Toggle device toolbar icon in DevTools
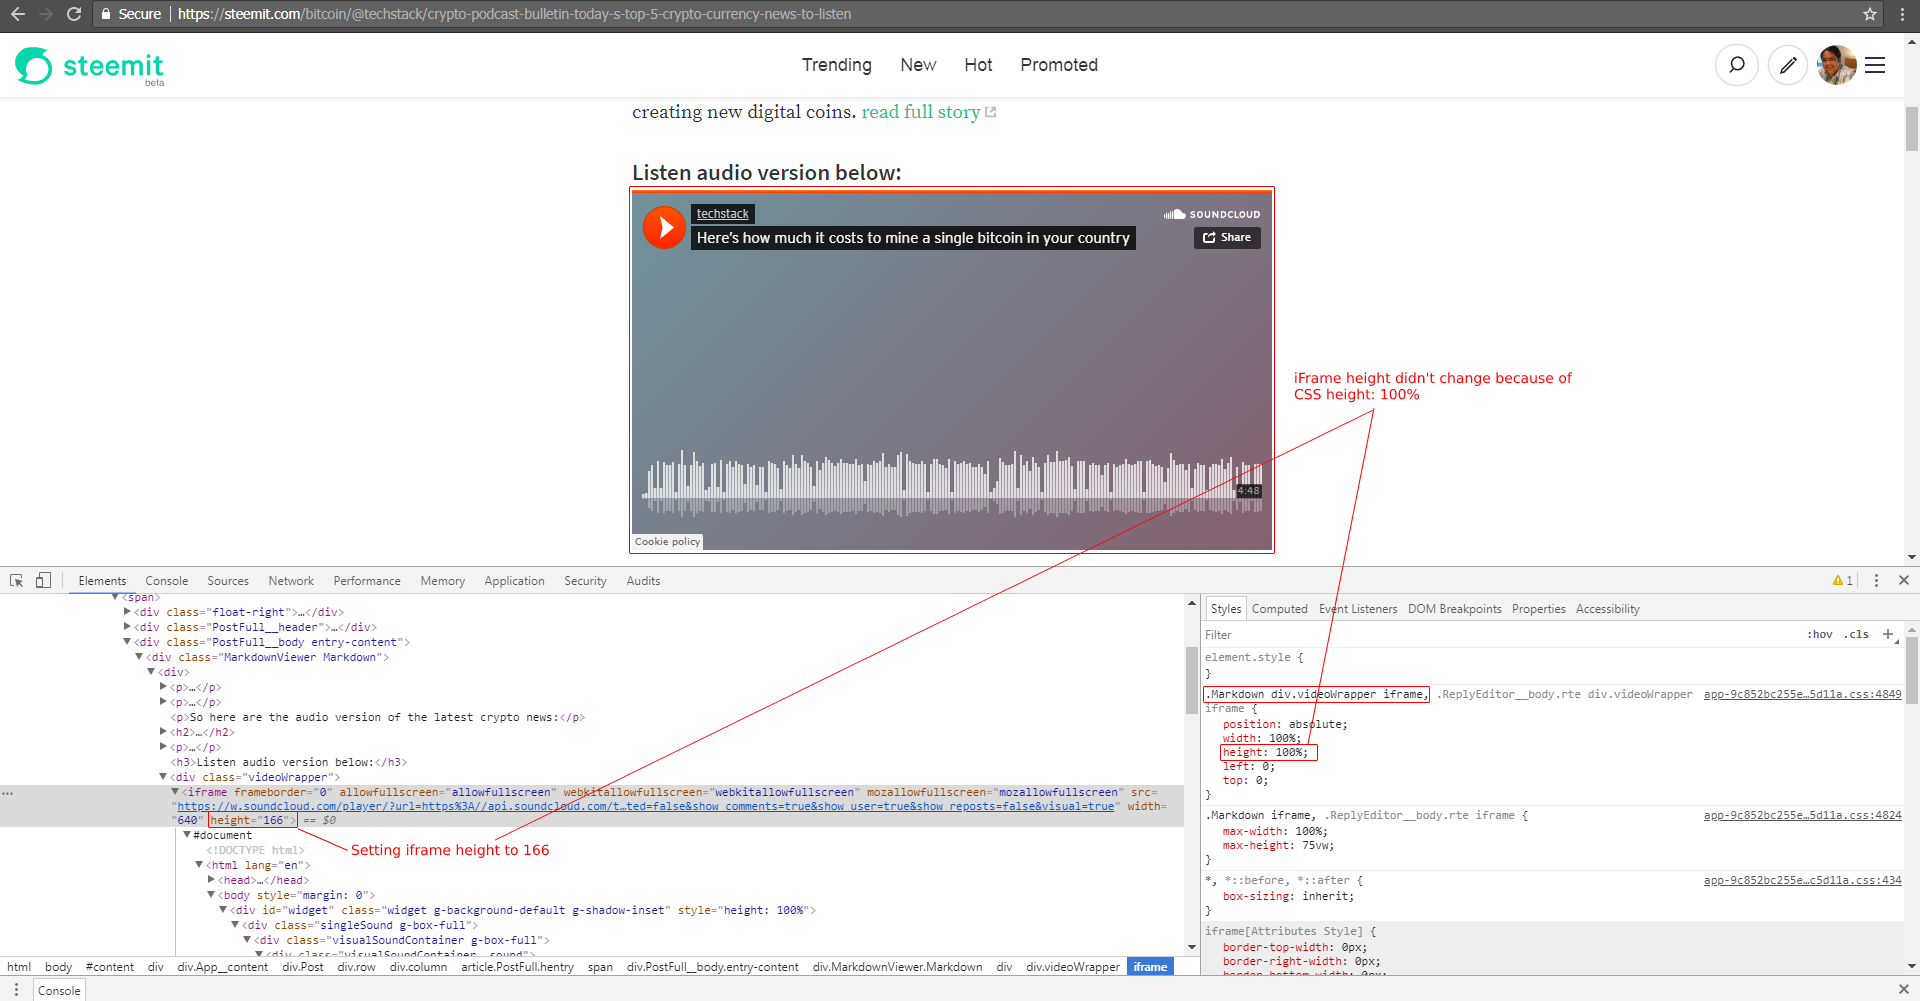 [x=43, y=581]
